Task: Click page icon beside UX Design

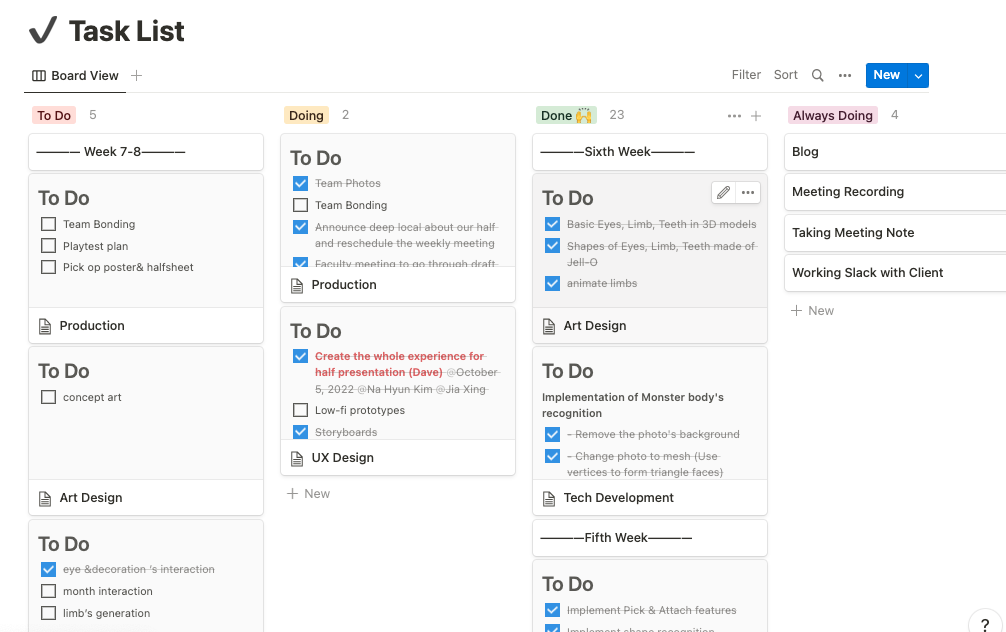Action: (x=297, y=458)
